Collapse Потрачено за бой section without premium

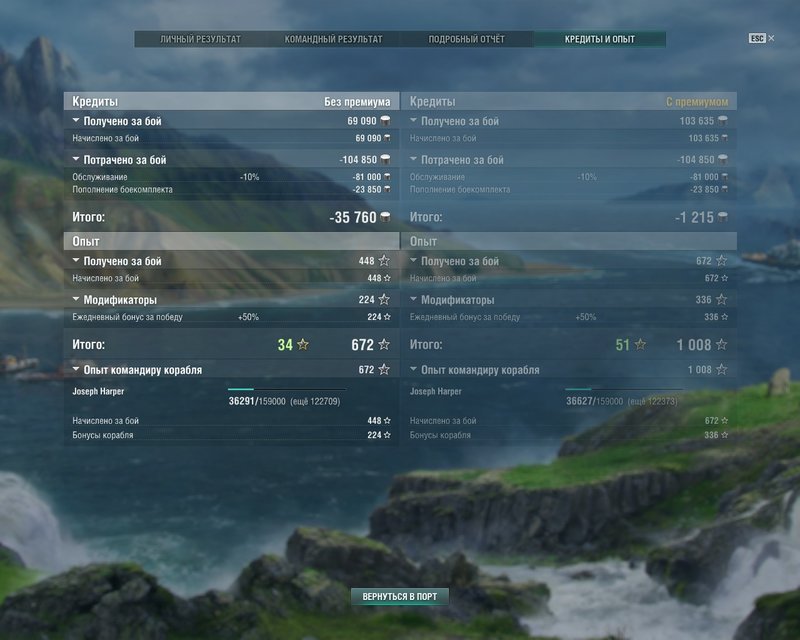(x=76, y=159)
